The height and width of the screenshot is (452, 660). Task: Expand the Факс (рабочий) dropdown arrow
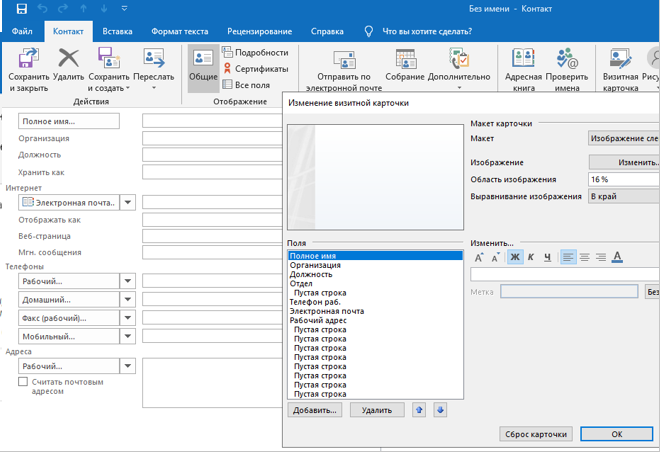(128, 318)
